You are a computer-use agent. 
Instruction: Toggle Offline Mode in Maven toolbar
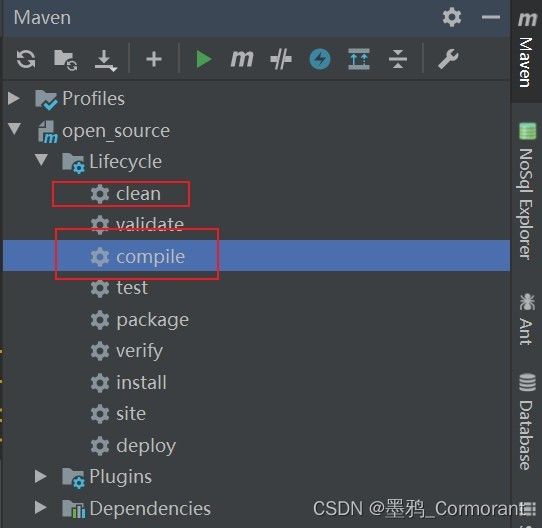[x=281, y=59]
